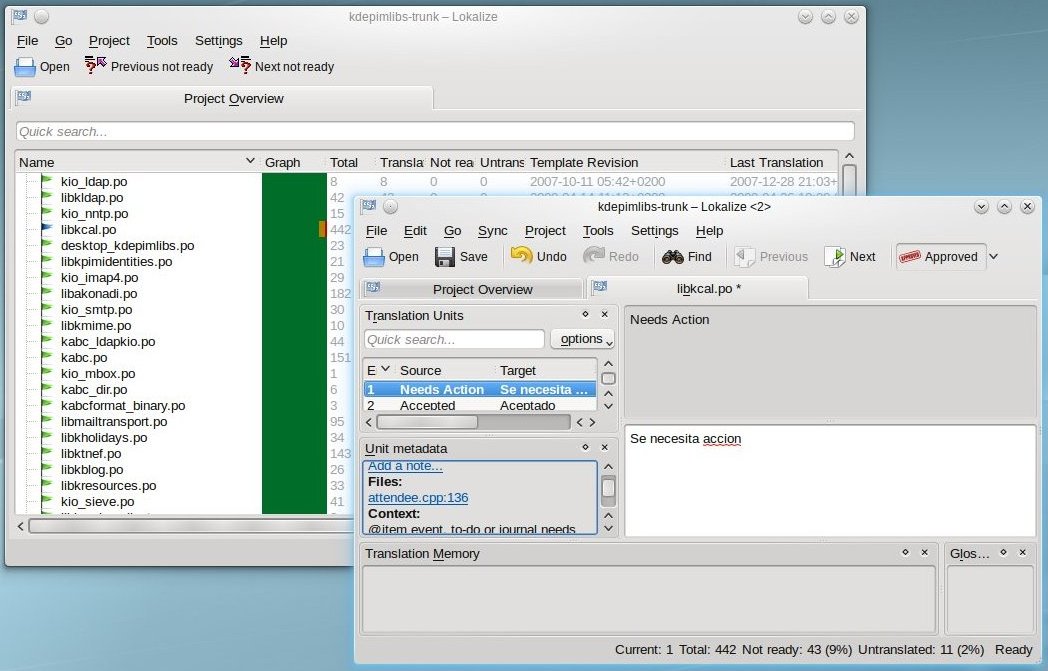
Task: Click into the 'Se necesita accion' translation editor
Action: tap(829, 480)
